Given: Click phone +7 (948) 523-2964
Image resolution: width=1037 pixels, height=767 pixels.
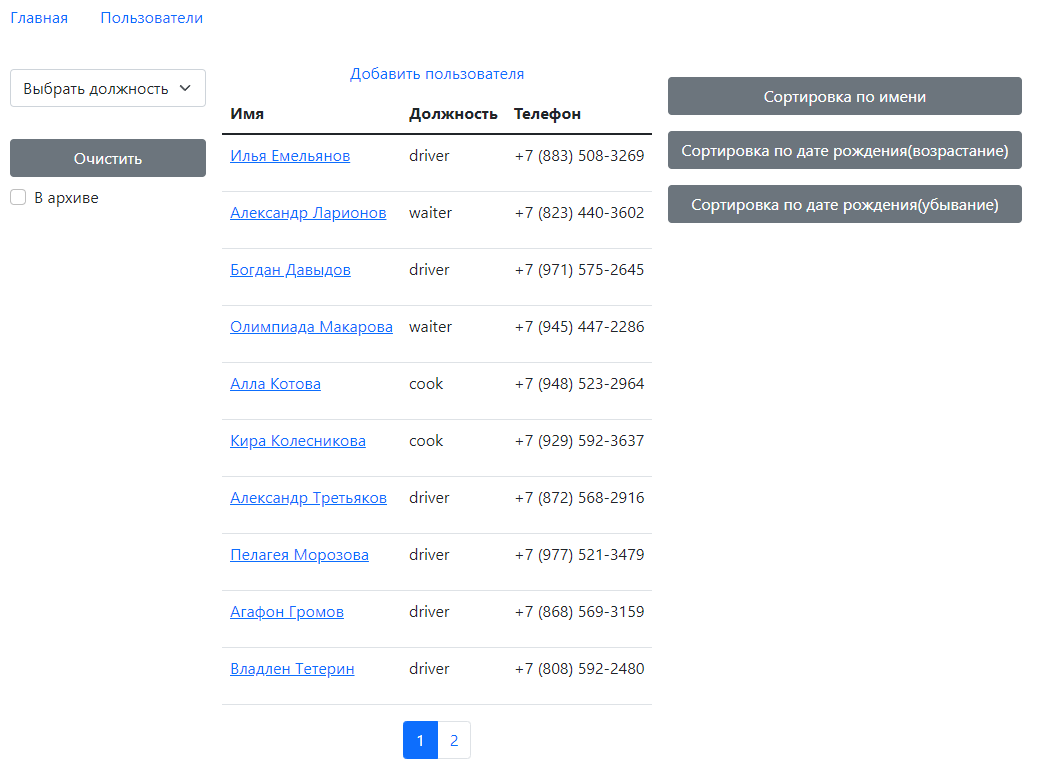Looking at the screenshot, I should click(579, 384).
